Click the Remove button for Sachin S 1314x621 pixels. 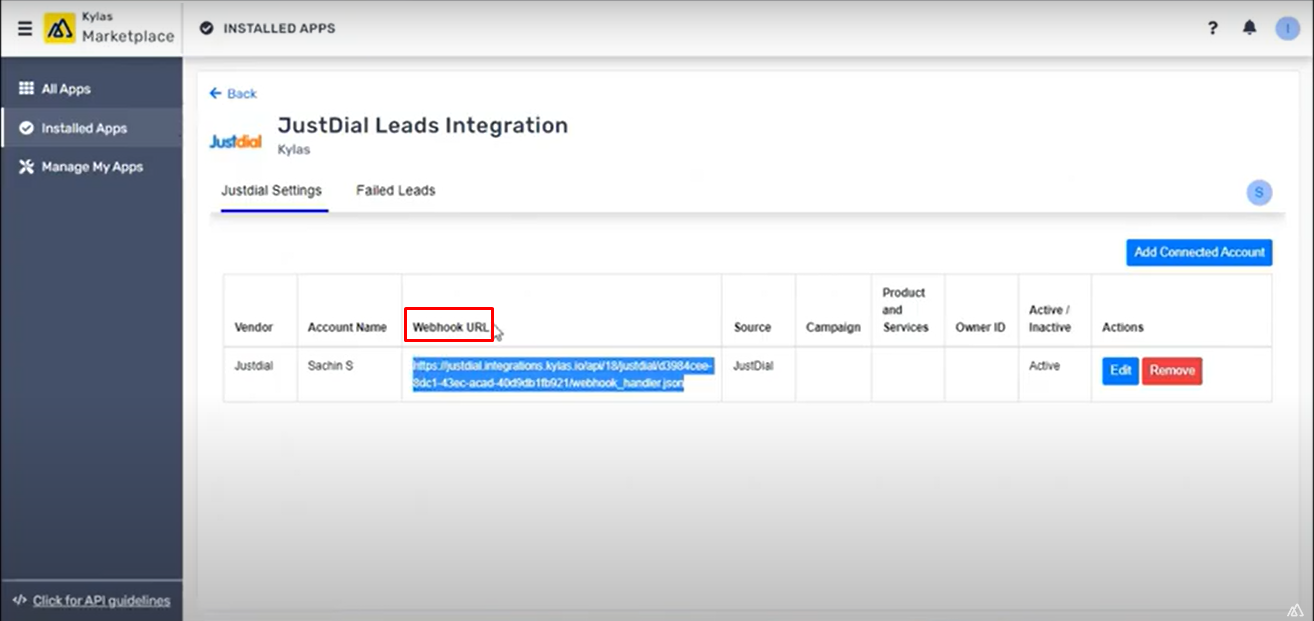click(x=1172, y=371)
